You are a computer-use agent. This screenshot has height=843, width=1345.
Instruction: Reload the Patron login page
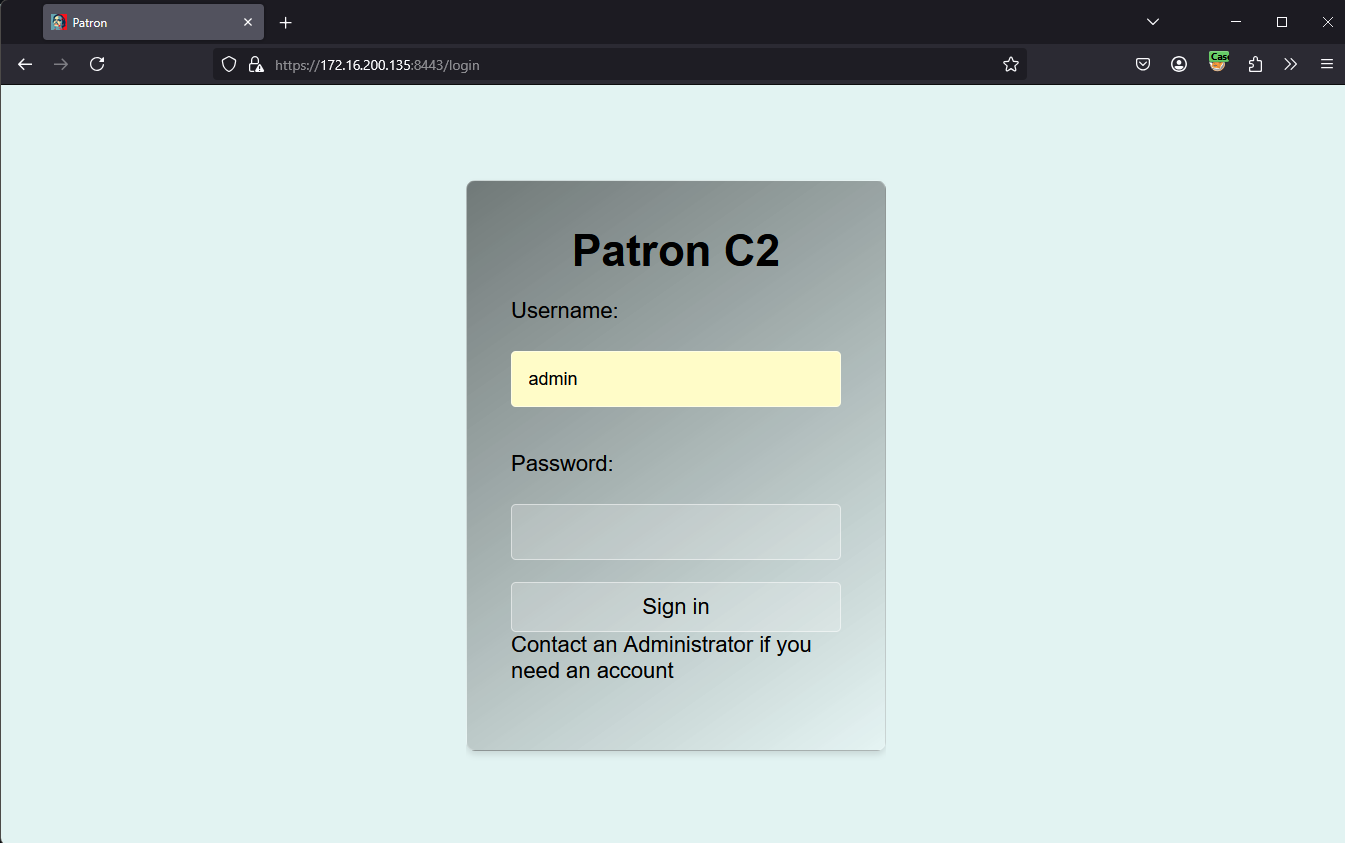[x=97, y=64]
